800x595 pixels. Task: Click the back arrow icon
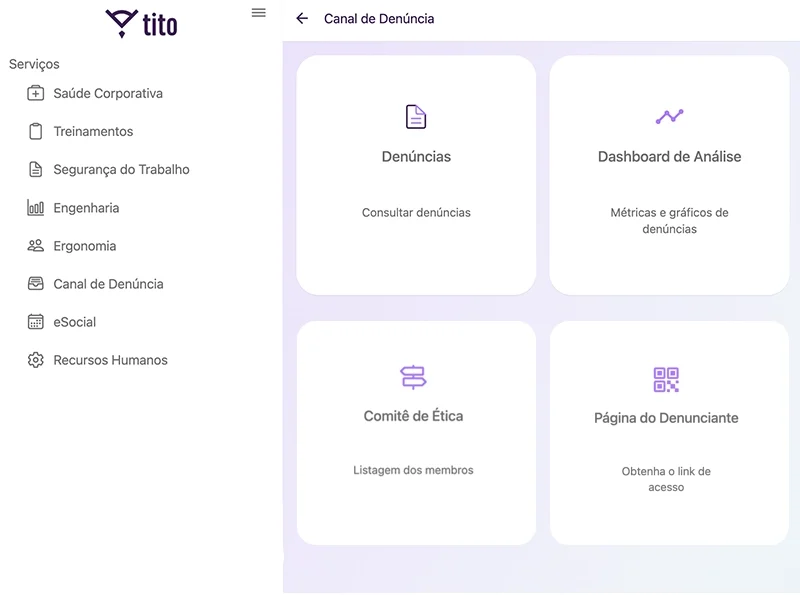point(302,19)
